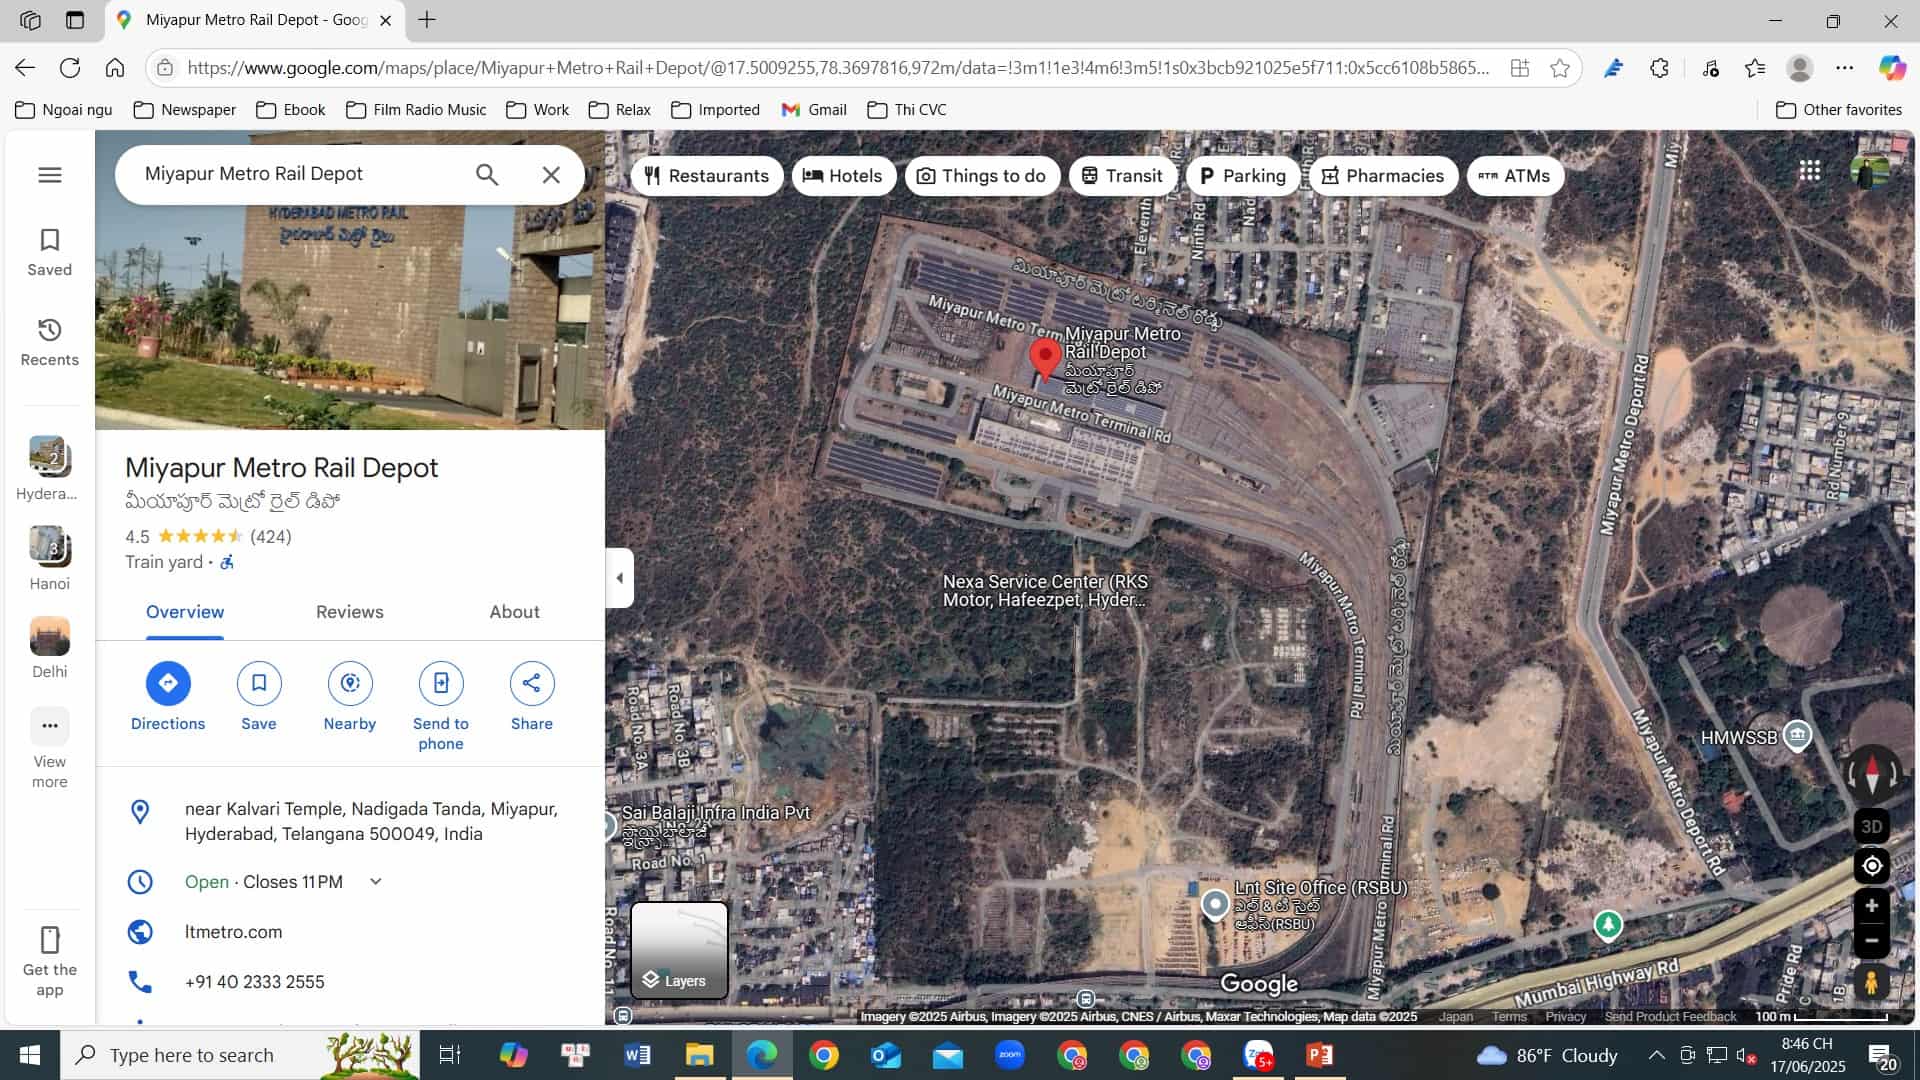Clear the Miyapur Metro Rail Depot search
The height and width of the screenshot is (1080, 1920).
point(551,175)
